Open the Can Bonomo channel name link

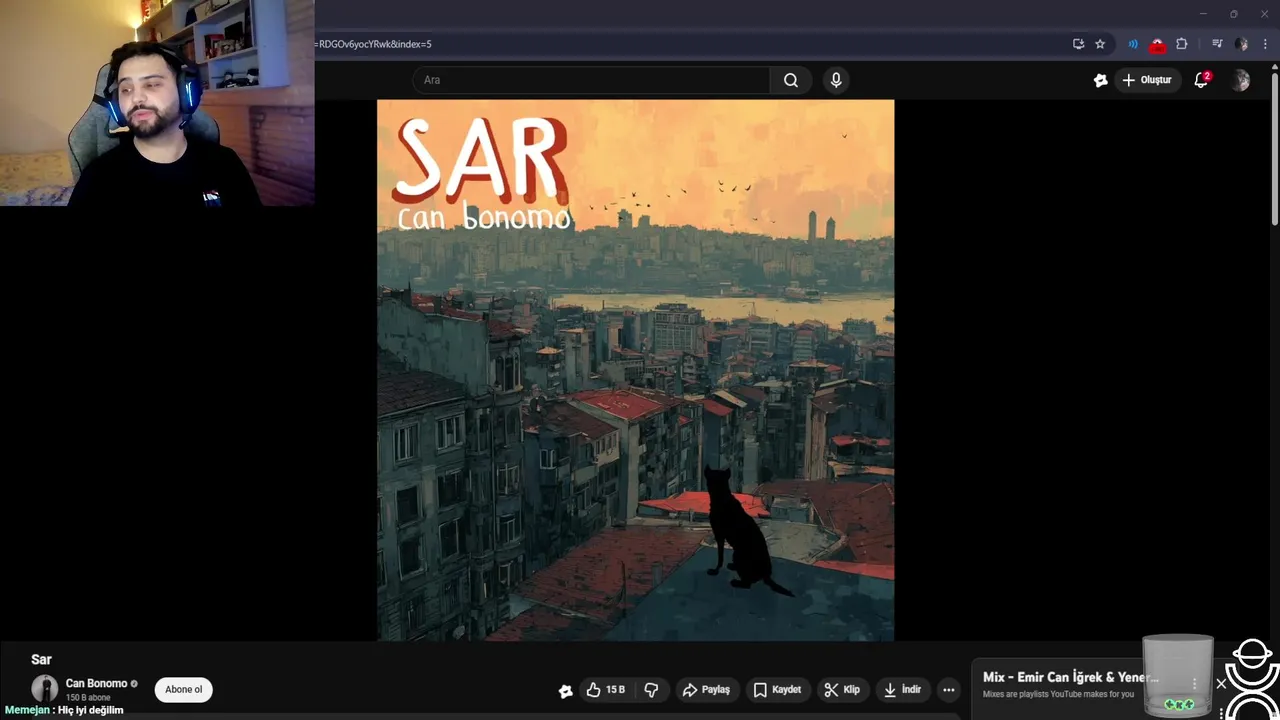click(x=96, y=683)
